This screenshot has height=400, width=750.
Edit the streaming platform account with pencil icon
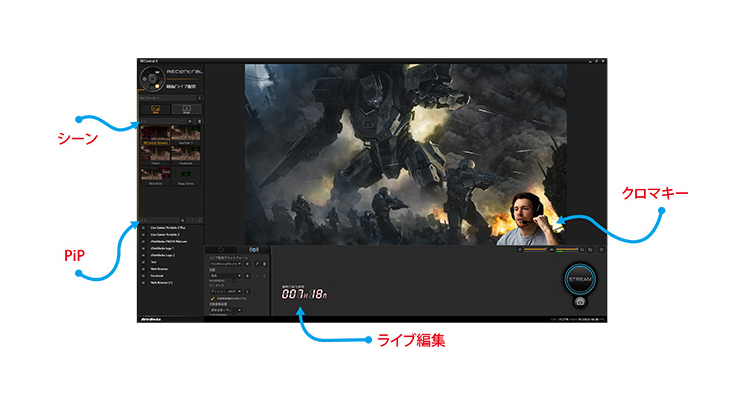(257, 264)
